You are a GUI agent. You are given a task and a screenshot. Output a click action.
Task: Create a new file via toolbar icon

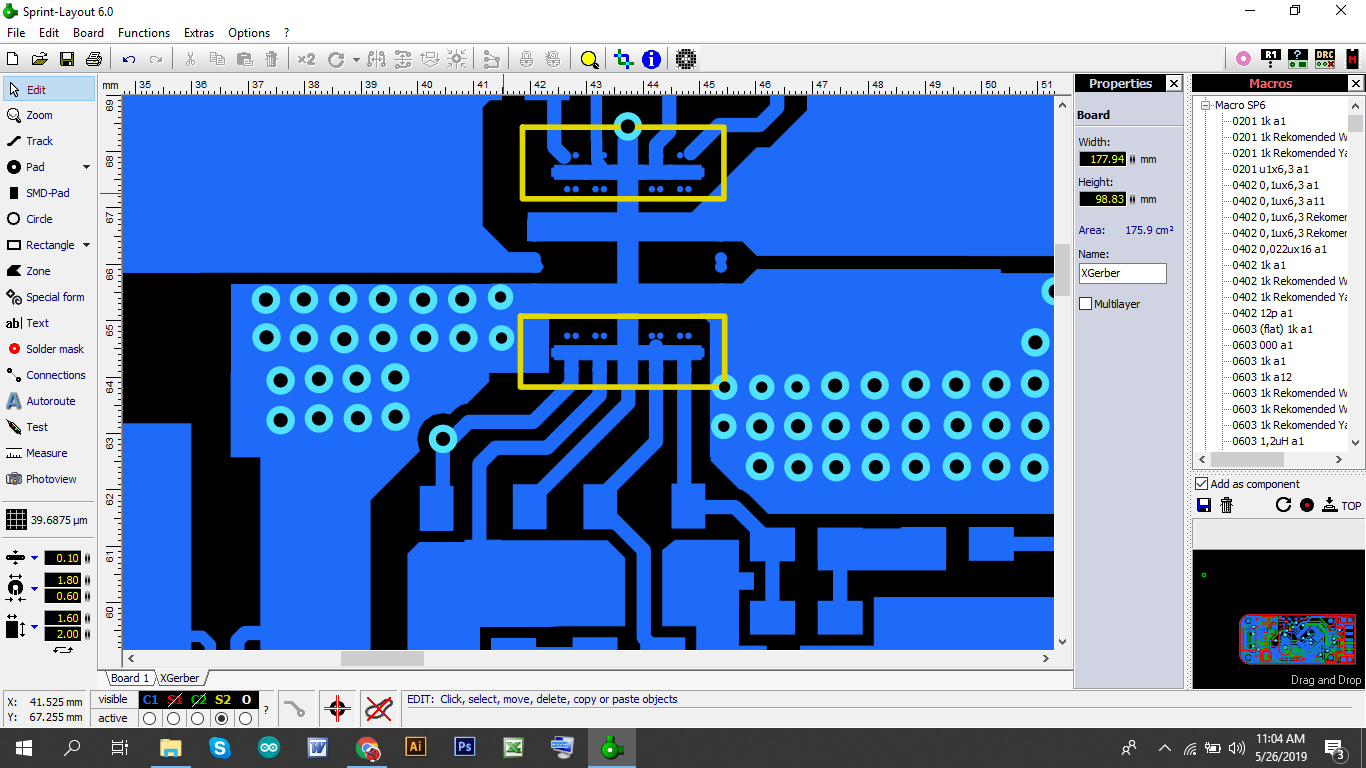(x=13, y=59)
